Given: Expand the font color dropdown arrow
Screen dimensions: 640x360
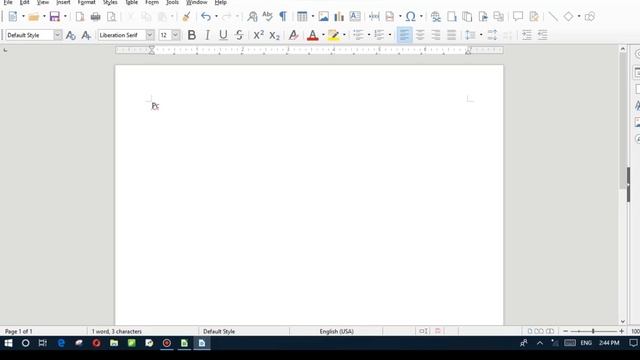Looking at the screenshot, I should coord(323,35).
